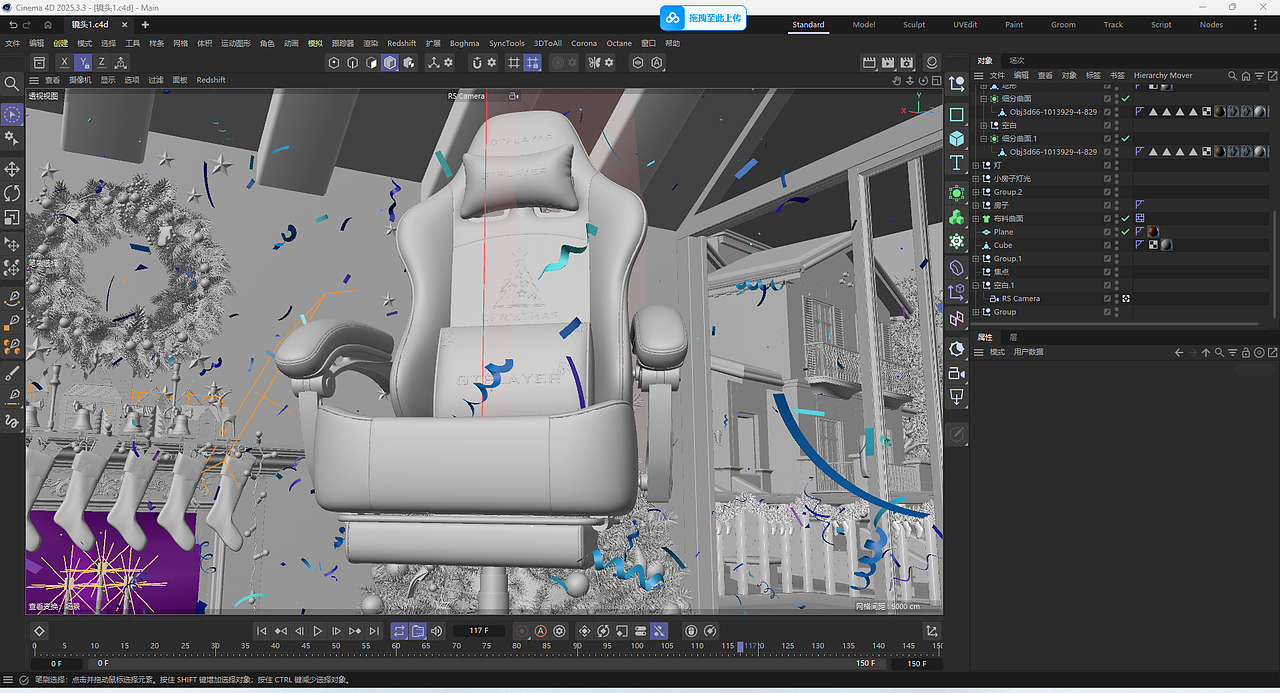Click the Cube primitive icon
The width and height of the screenshot is (1280, 693).
(957, 138)
